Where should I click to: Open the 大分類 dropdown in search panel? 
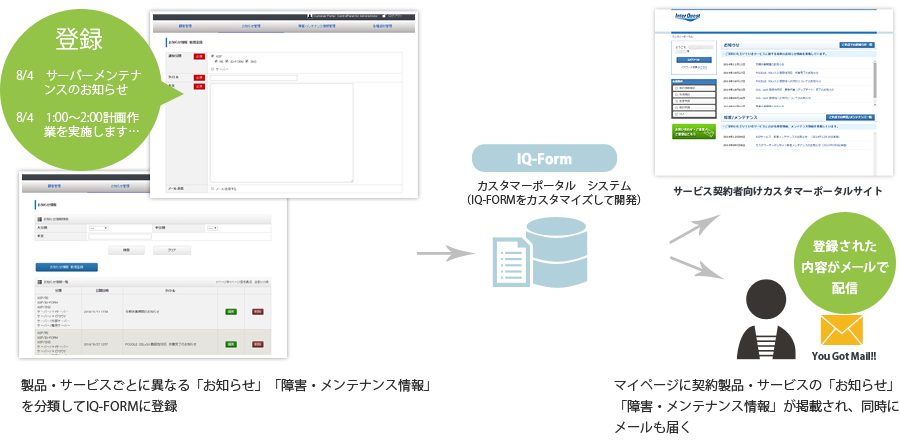97,227
